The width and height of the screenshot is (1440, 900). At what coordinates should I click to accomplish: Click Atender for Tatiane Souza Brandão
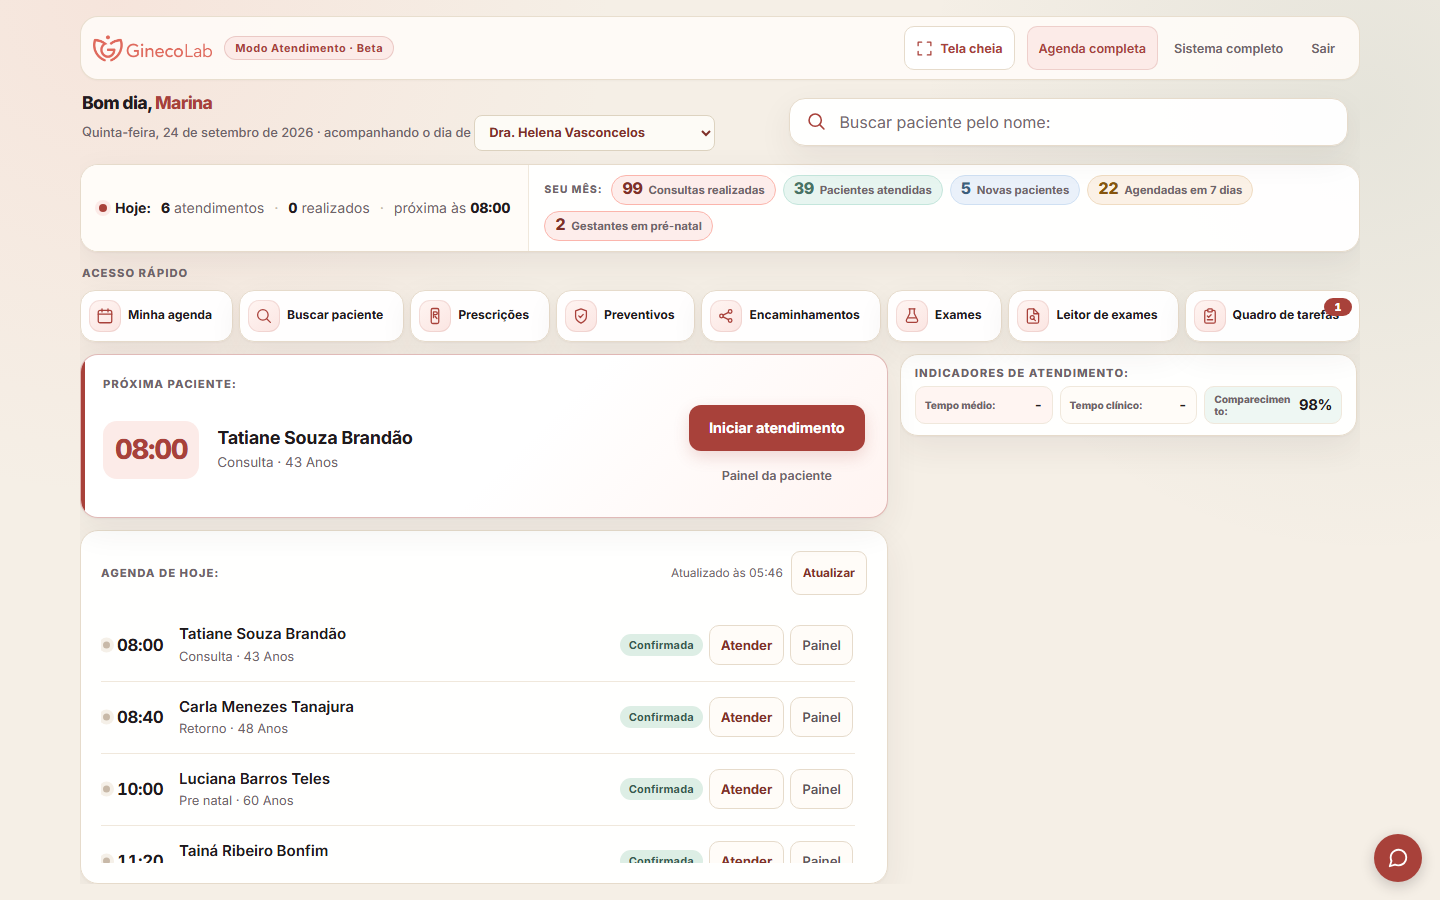tap(746, 645)
